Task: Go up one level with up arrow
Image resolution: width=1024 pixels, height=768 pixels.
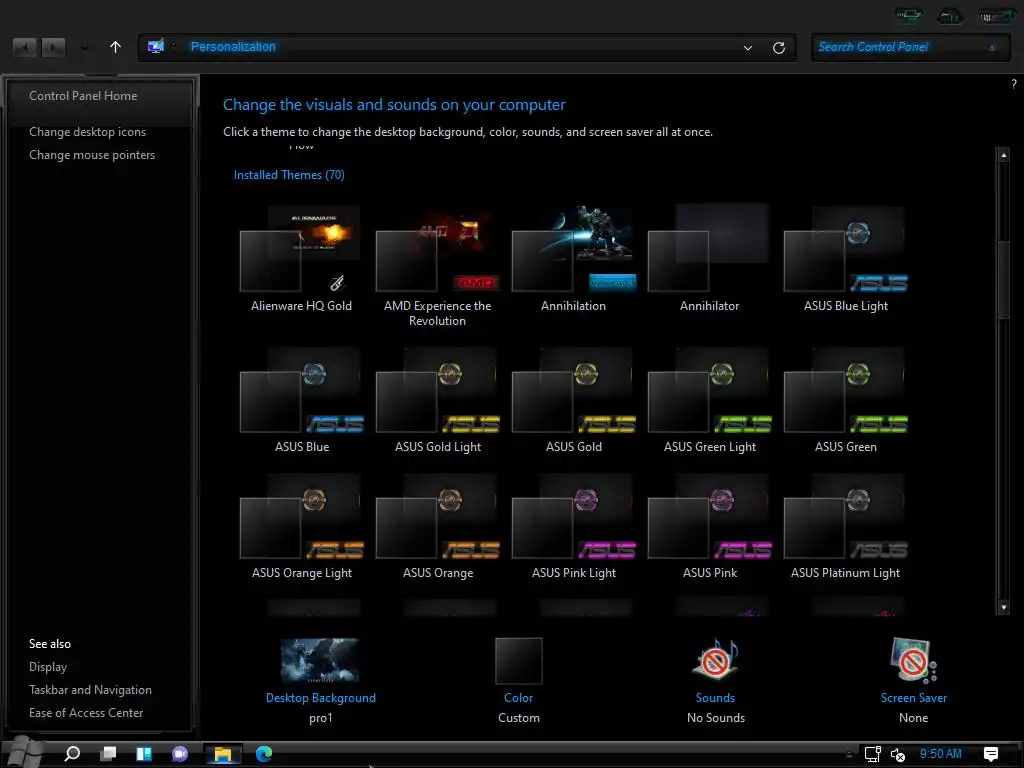Action: pos(115,47)
